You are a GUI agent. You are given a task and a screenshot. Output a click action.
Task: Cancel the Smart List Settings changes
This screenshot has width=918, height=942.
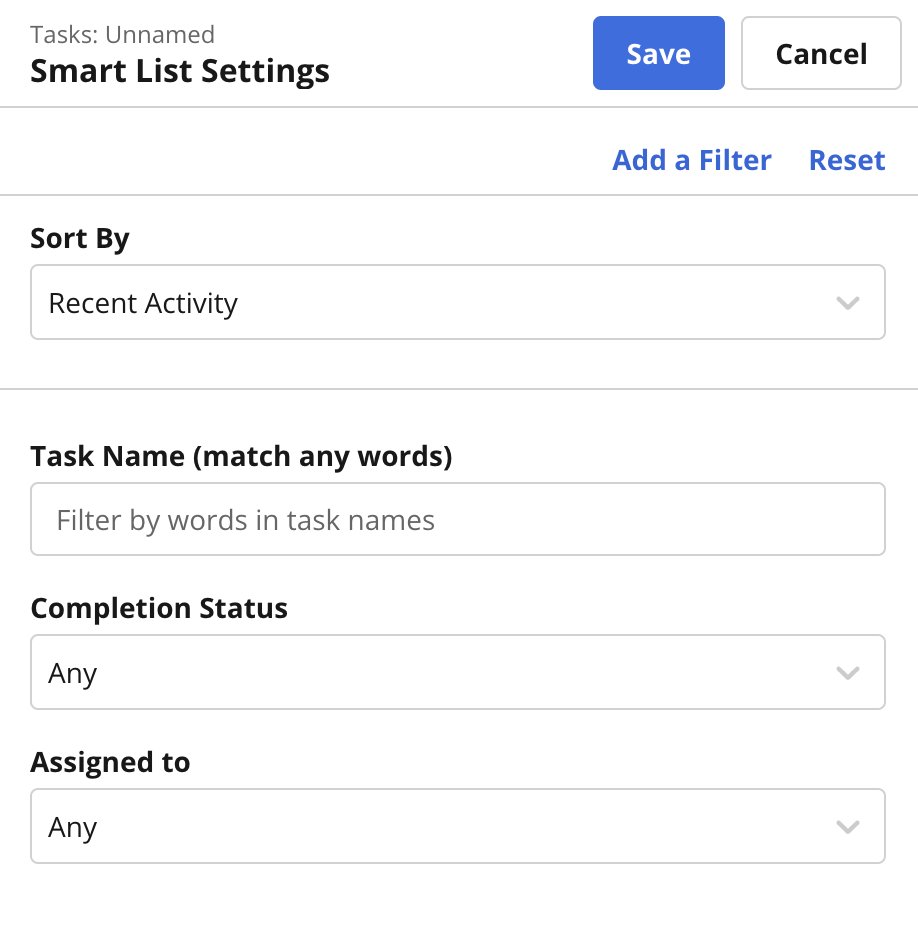(821, 53)
